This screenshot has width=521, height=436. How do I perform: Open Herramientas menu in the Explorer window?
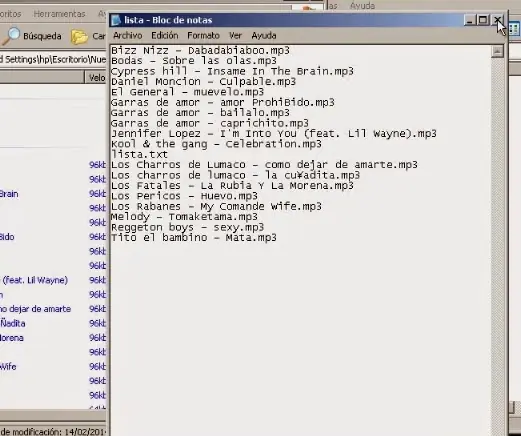[59, 14]
